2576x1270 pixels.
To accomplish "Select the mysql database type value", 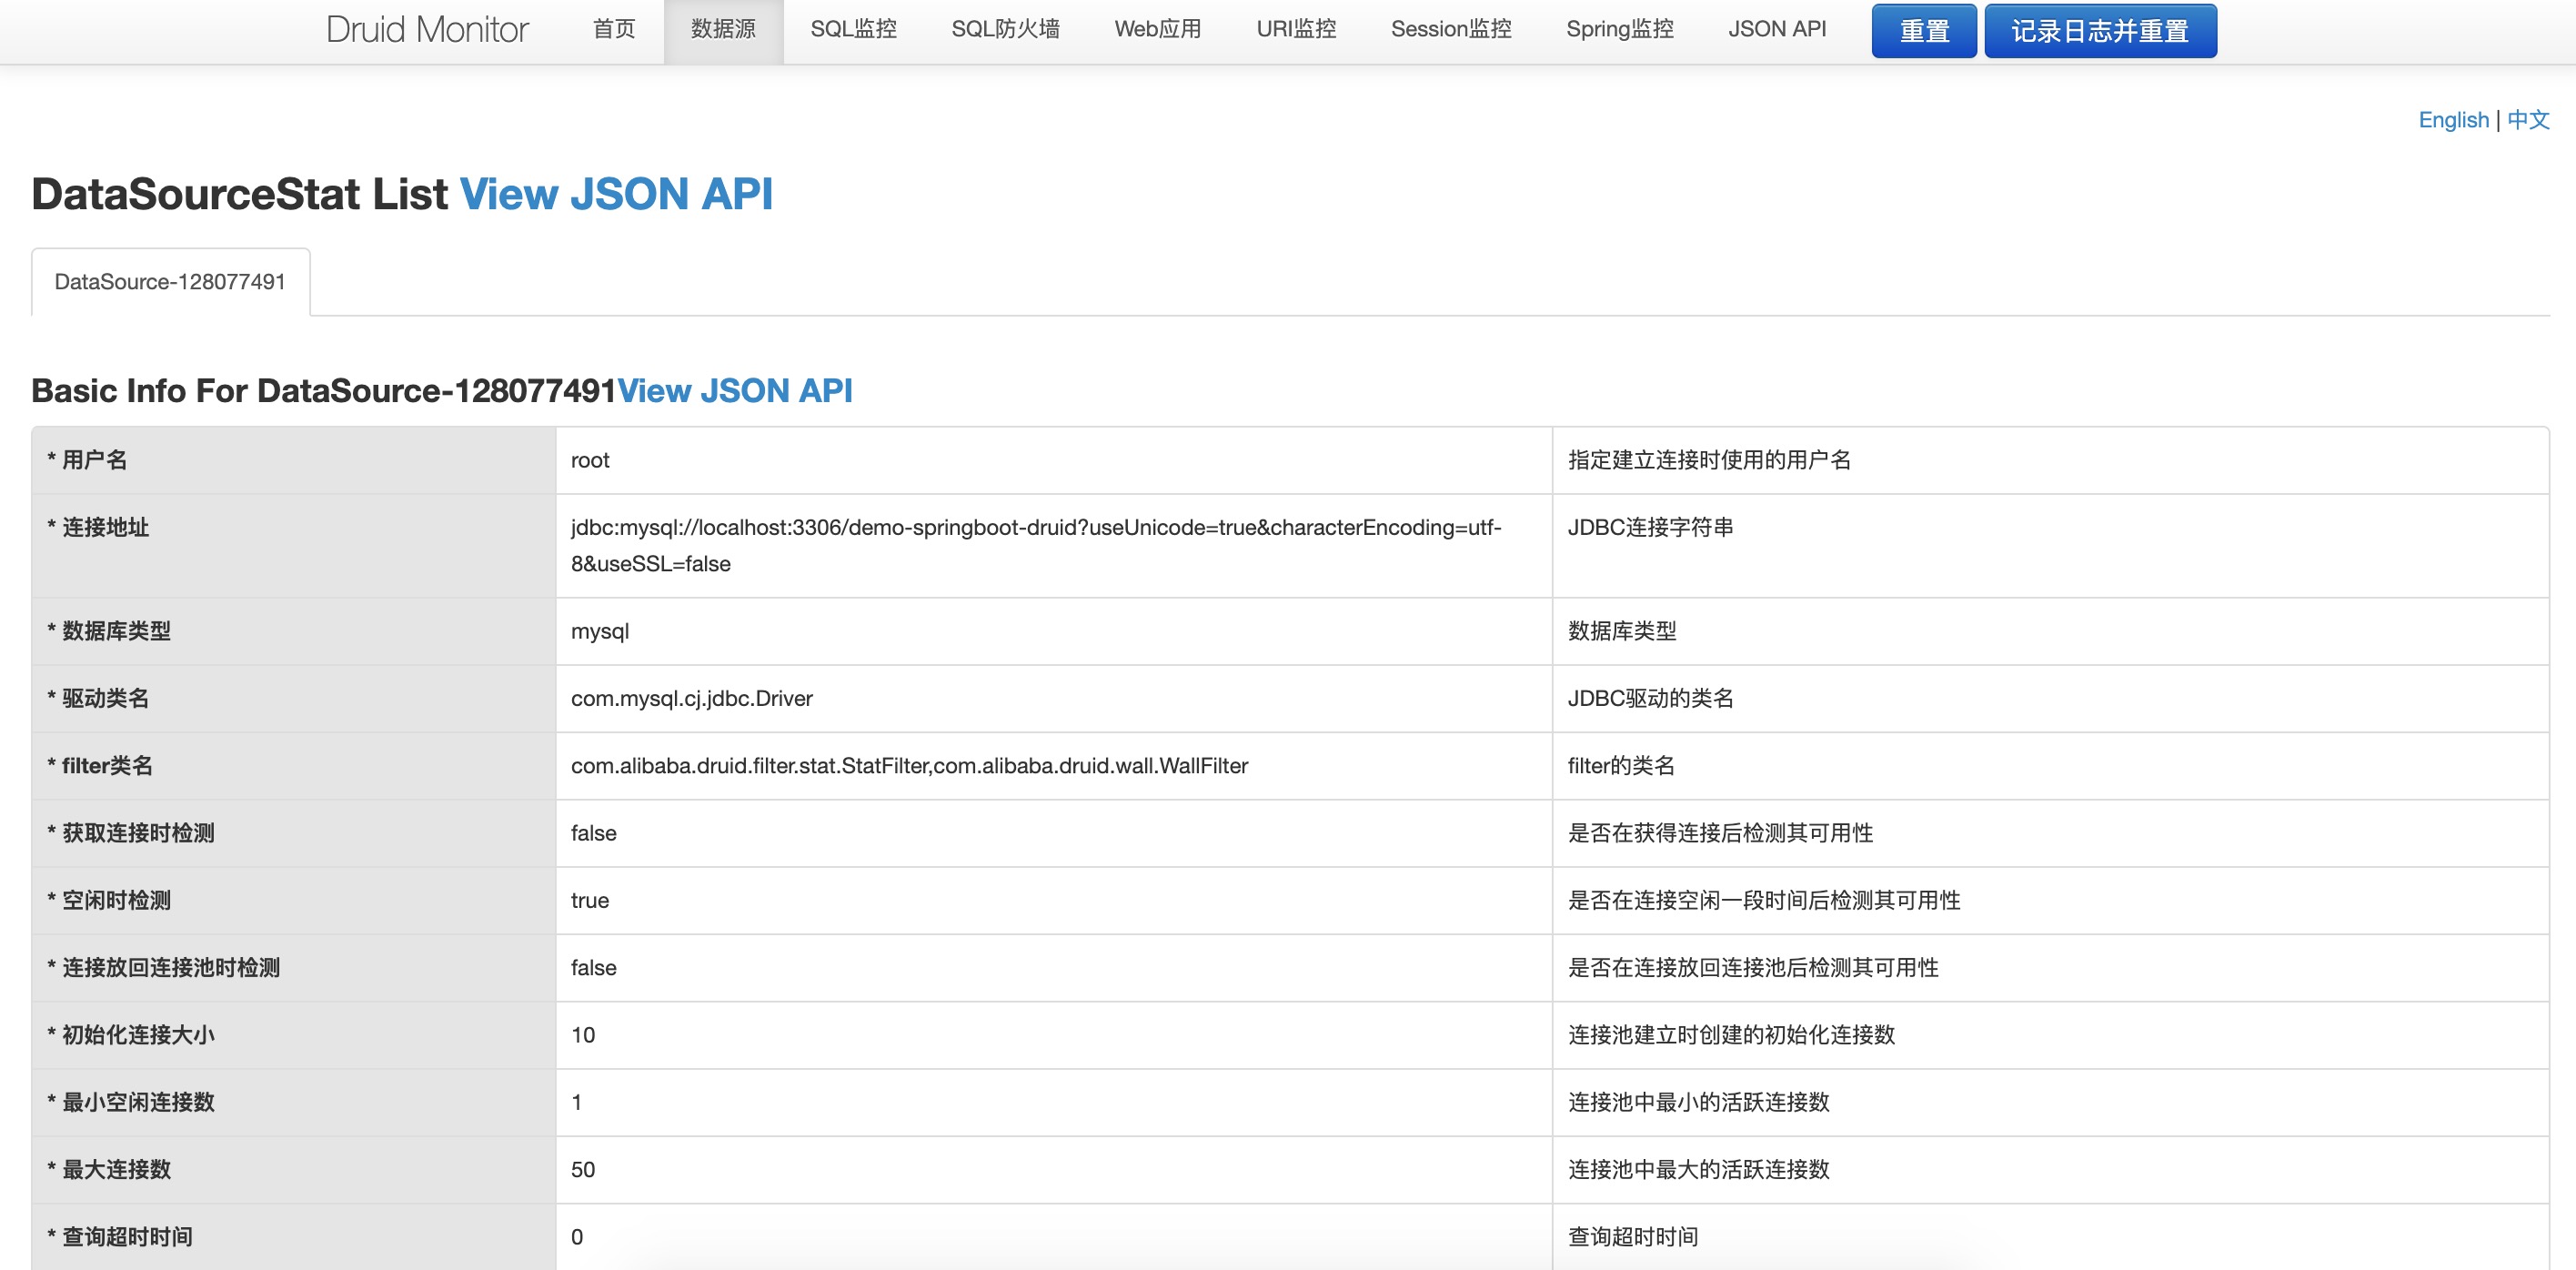I will click(600, 631).
